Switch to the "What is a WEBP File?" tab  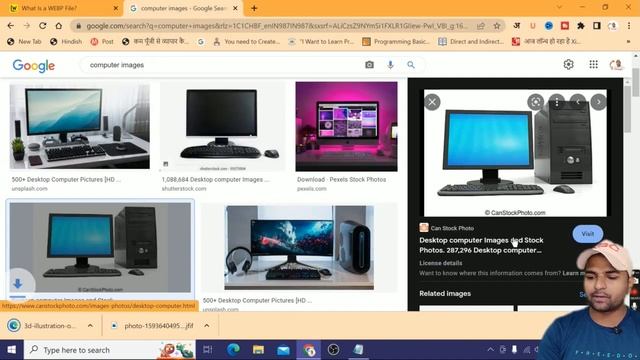coord(61,8)
